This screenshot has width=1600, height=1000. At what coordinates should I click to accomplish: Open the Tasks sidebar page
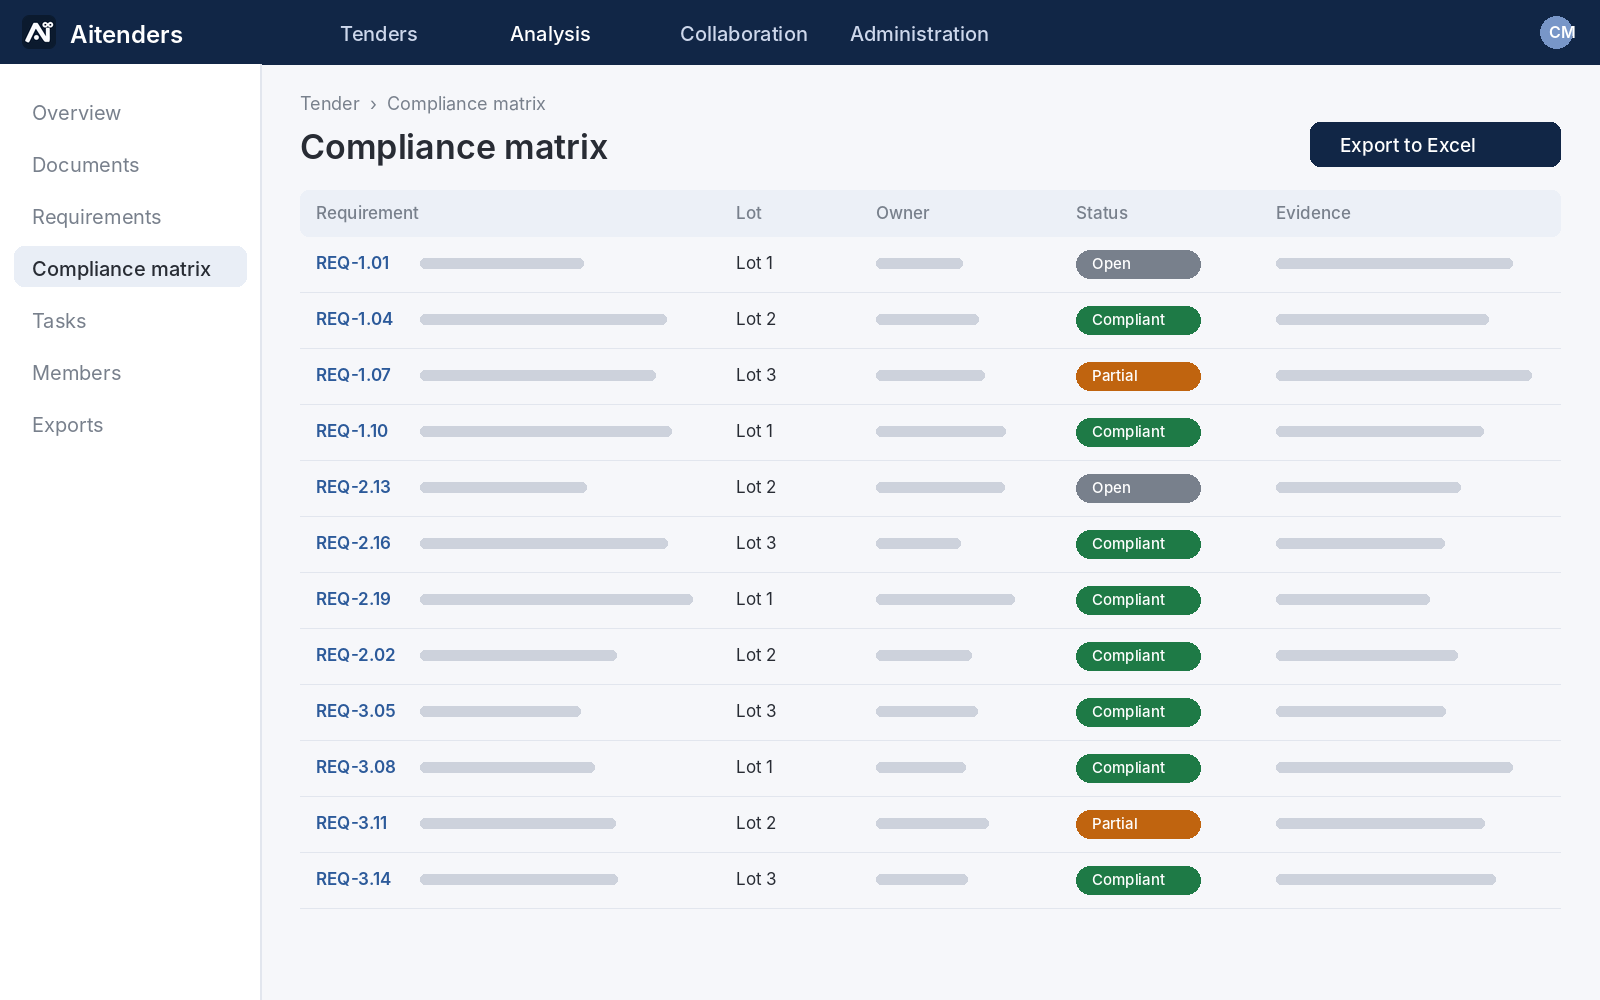tap(130, 321)
